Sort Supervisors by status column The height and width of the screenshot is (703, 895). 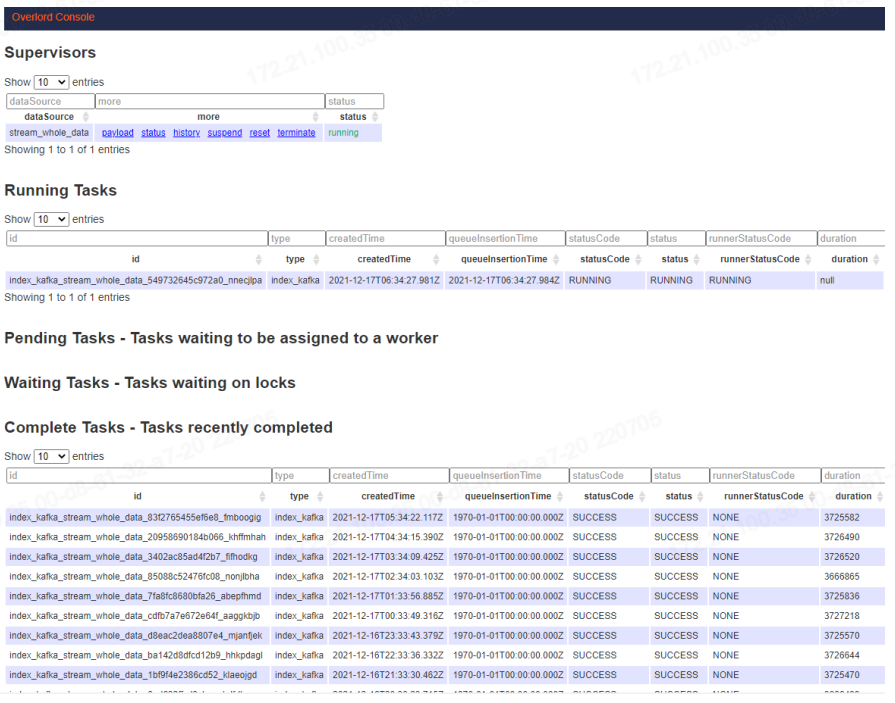tap(353, 117)
